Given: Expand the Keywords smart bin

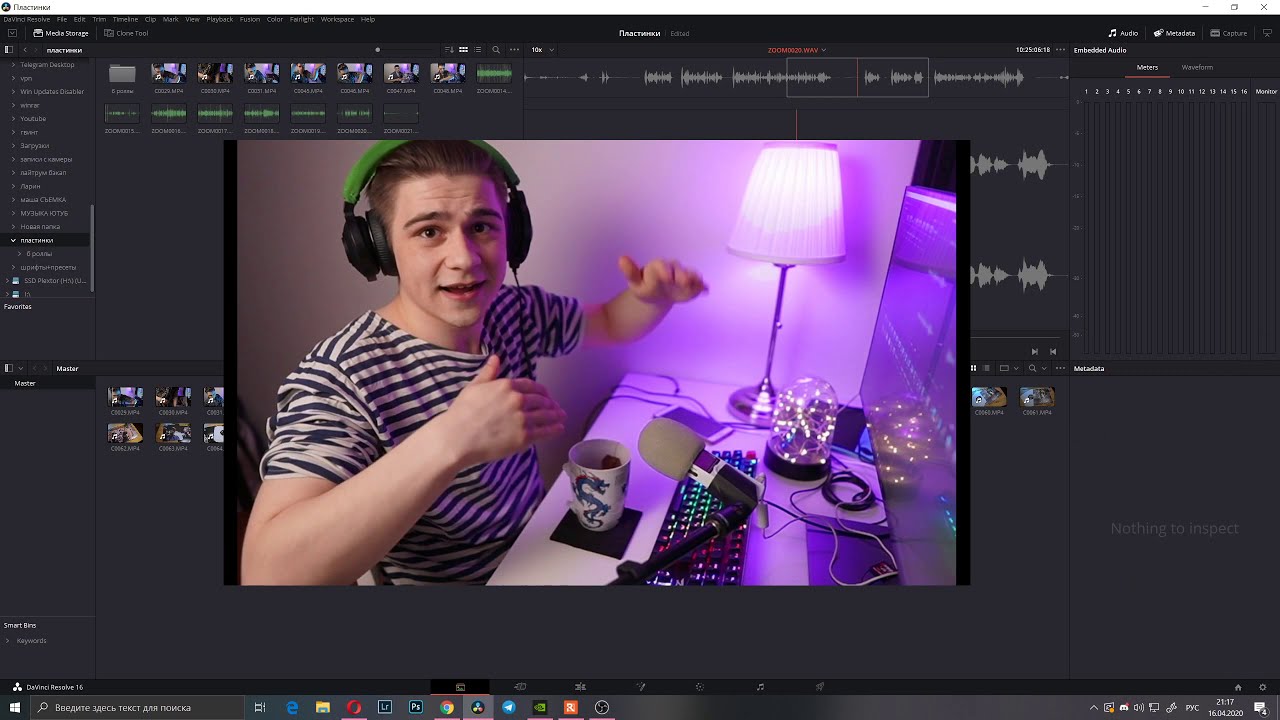Looking at the screenshot, I should point(8,641).
